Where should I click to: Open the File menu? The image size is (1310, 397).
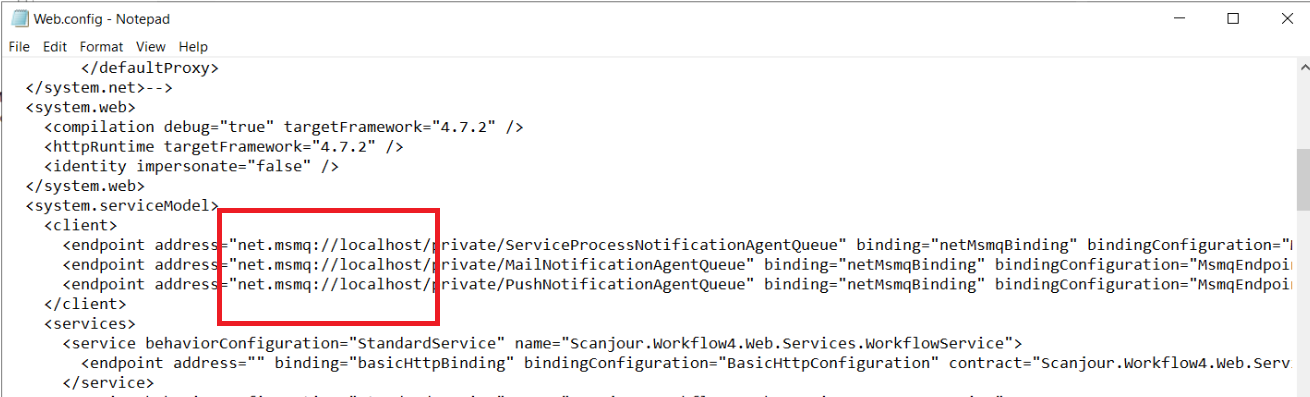(19, 46)
